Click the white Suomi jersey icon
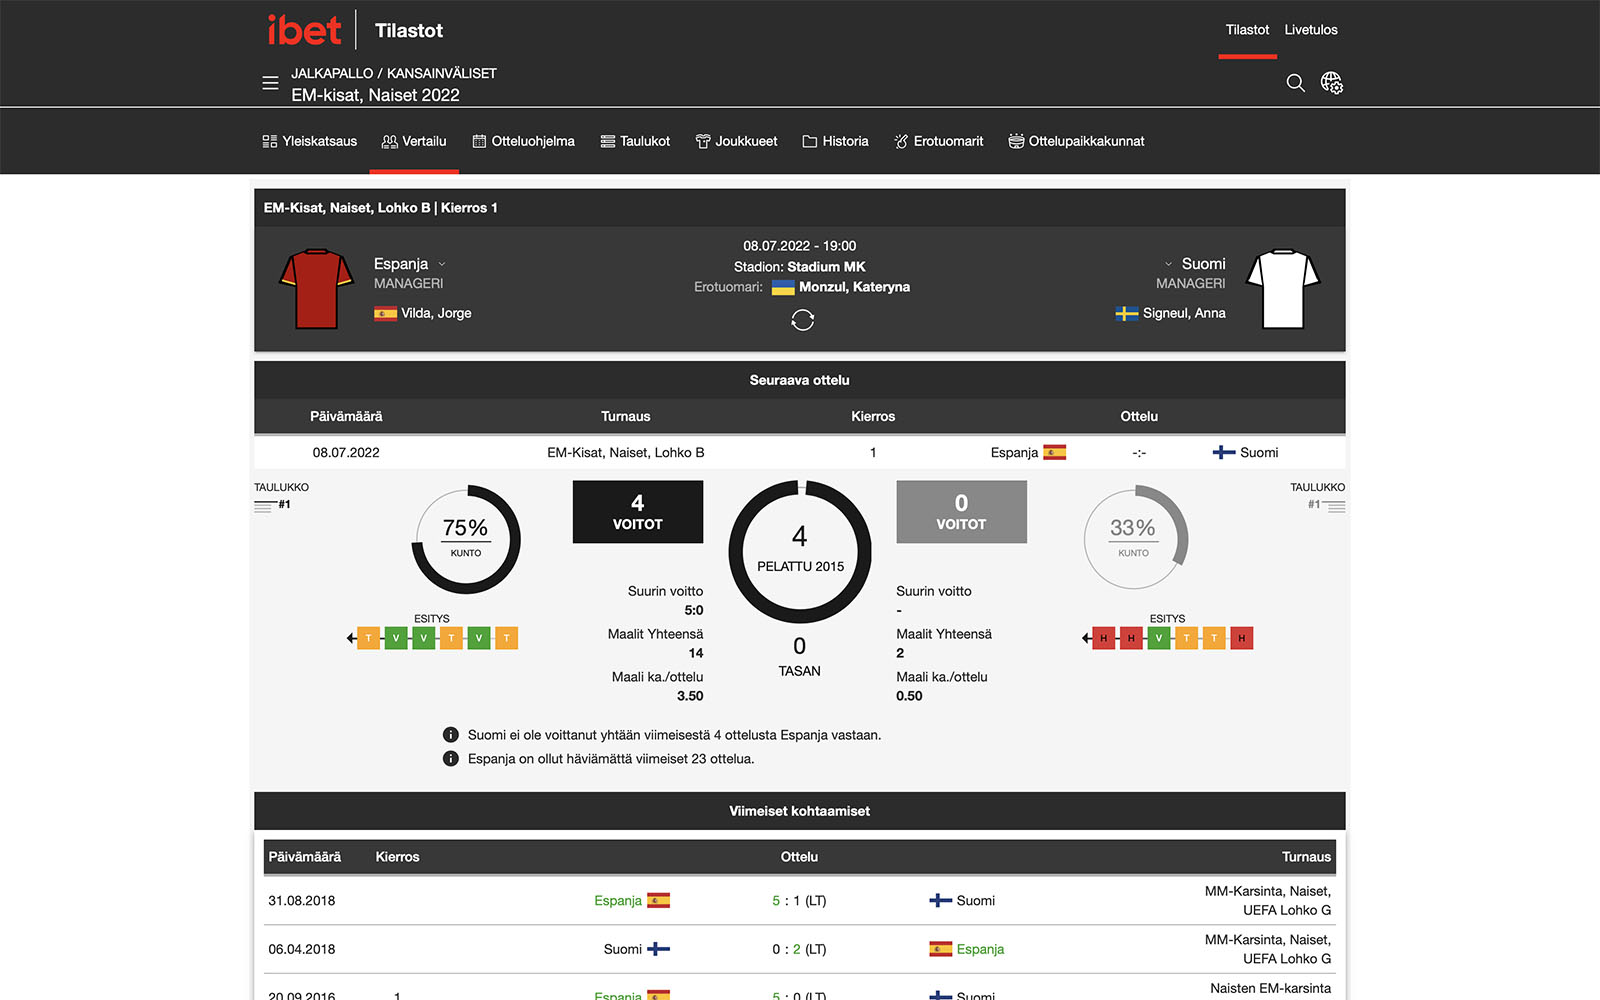The height and width of the screenshot is (1000, 1600). pos(1283,289)
